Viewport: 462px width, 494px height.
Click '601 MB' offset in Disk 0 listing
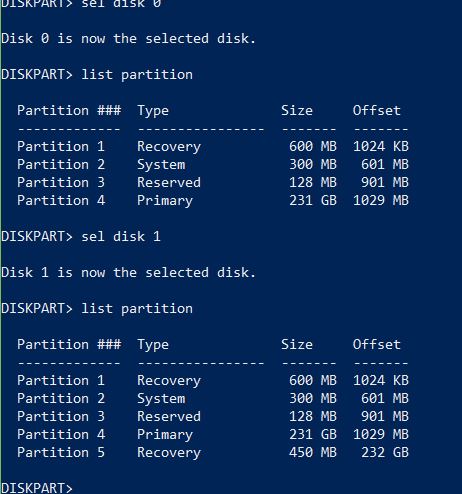point(385,164)
